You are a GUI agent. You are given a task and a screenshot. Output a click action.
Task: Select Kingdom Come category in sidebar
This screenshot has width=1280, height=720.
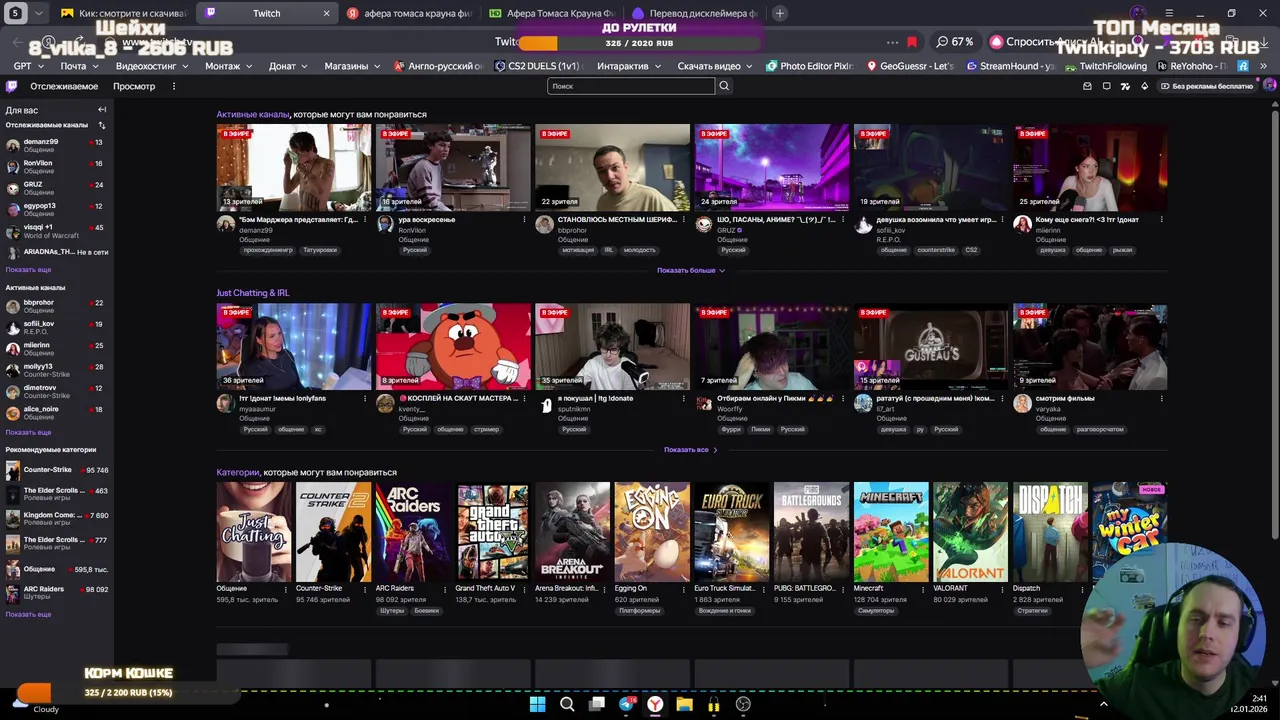point(56,519)
